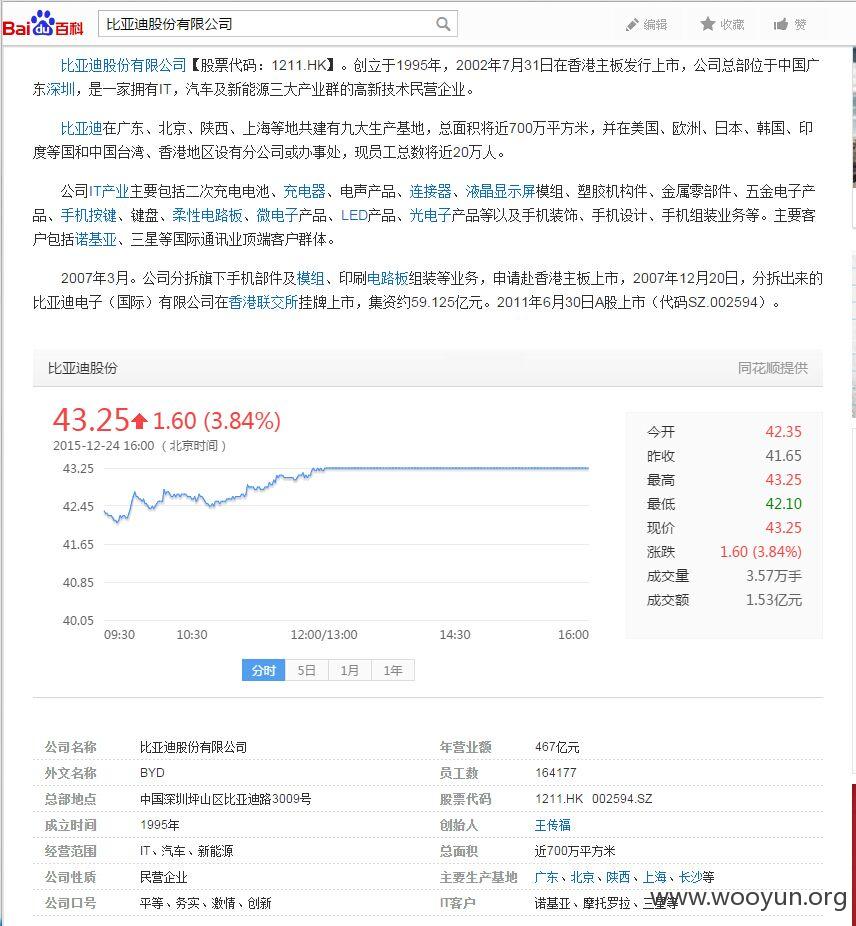The height and width of the screenshot is (926, 856).
Task: Open the 充电器 link
Action: [x=304, y=191]
